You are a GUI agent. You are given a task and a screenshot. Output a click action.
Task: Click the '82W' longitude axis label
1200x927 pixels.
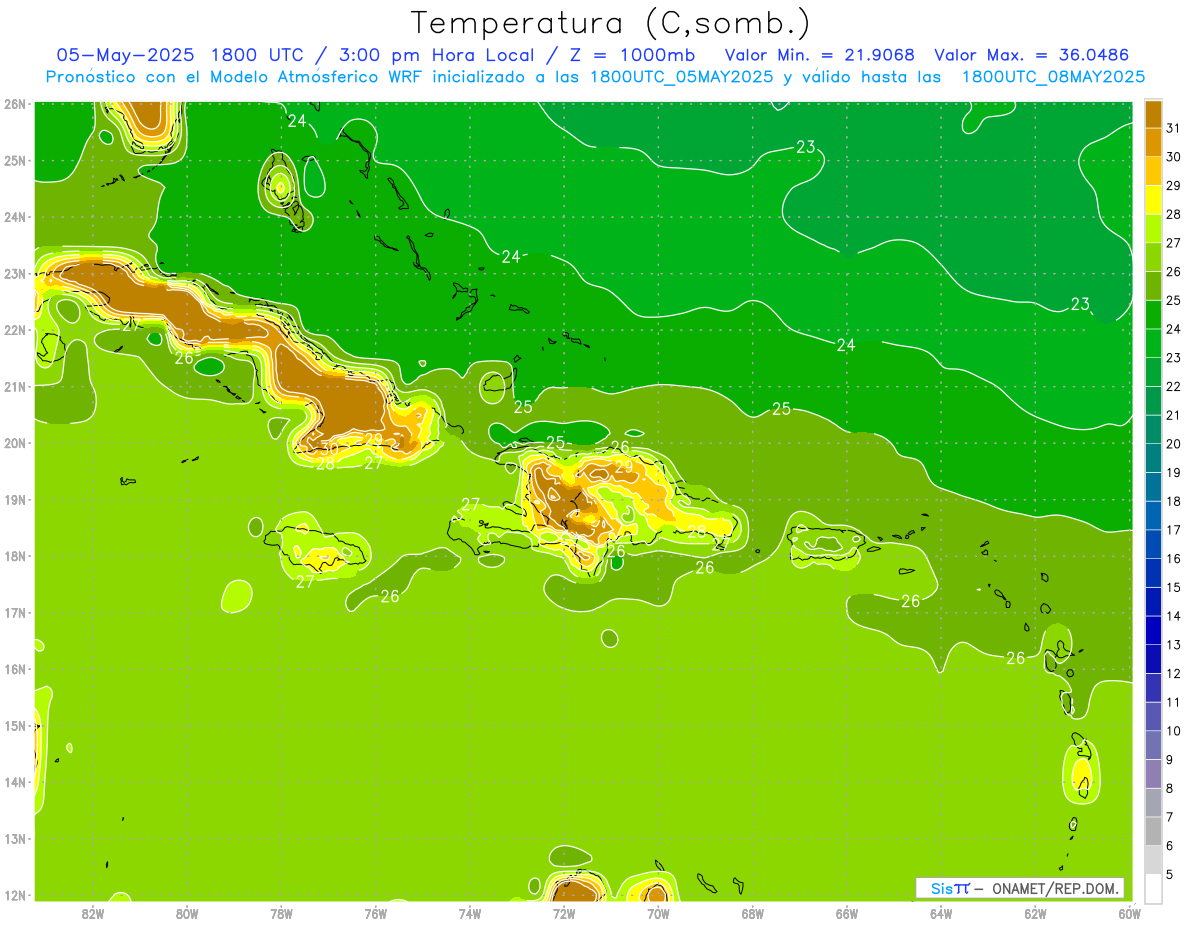pyautogui.click(x=92, y=913)
